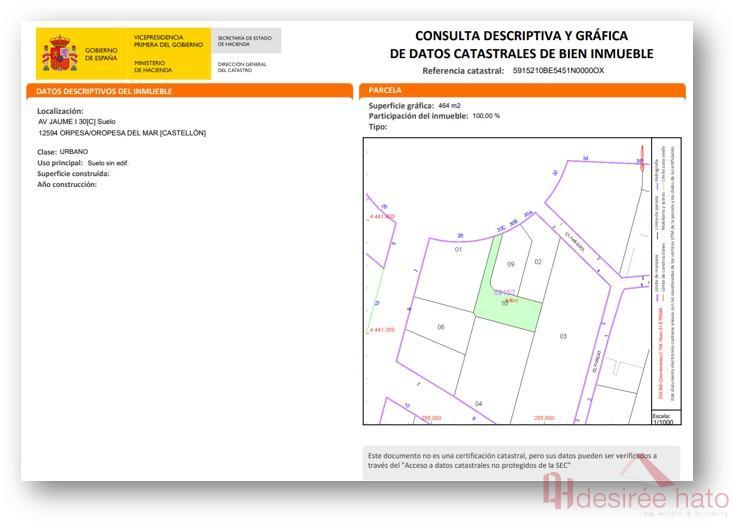Select parcel 02 on the cadastral map
Screen dimensions: 735x523
[x=538, y=262]
